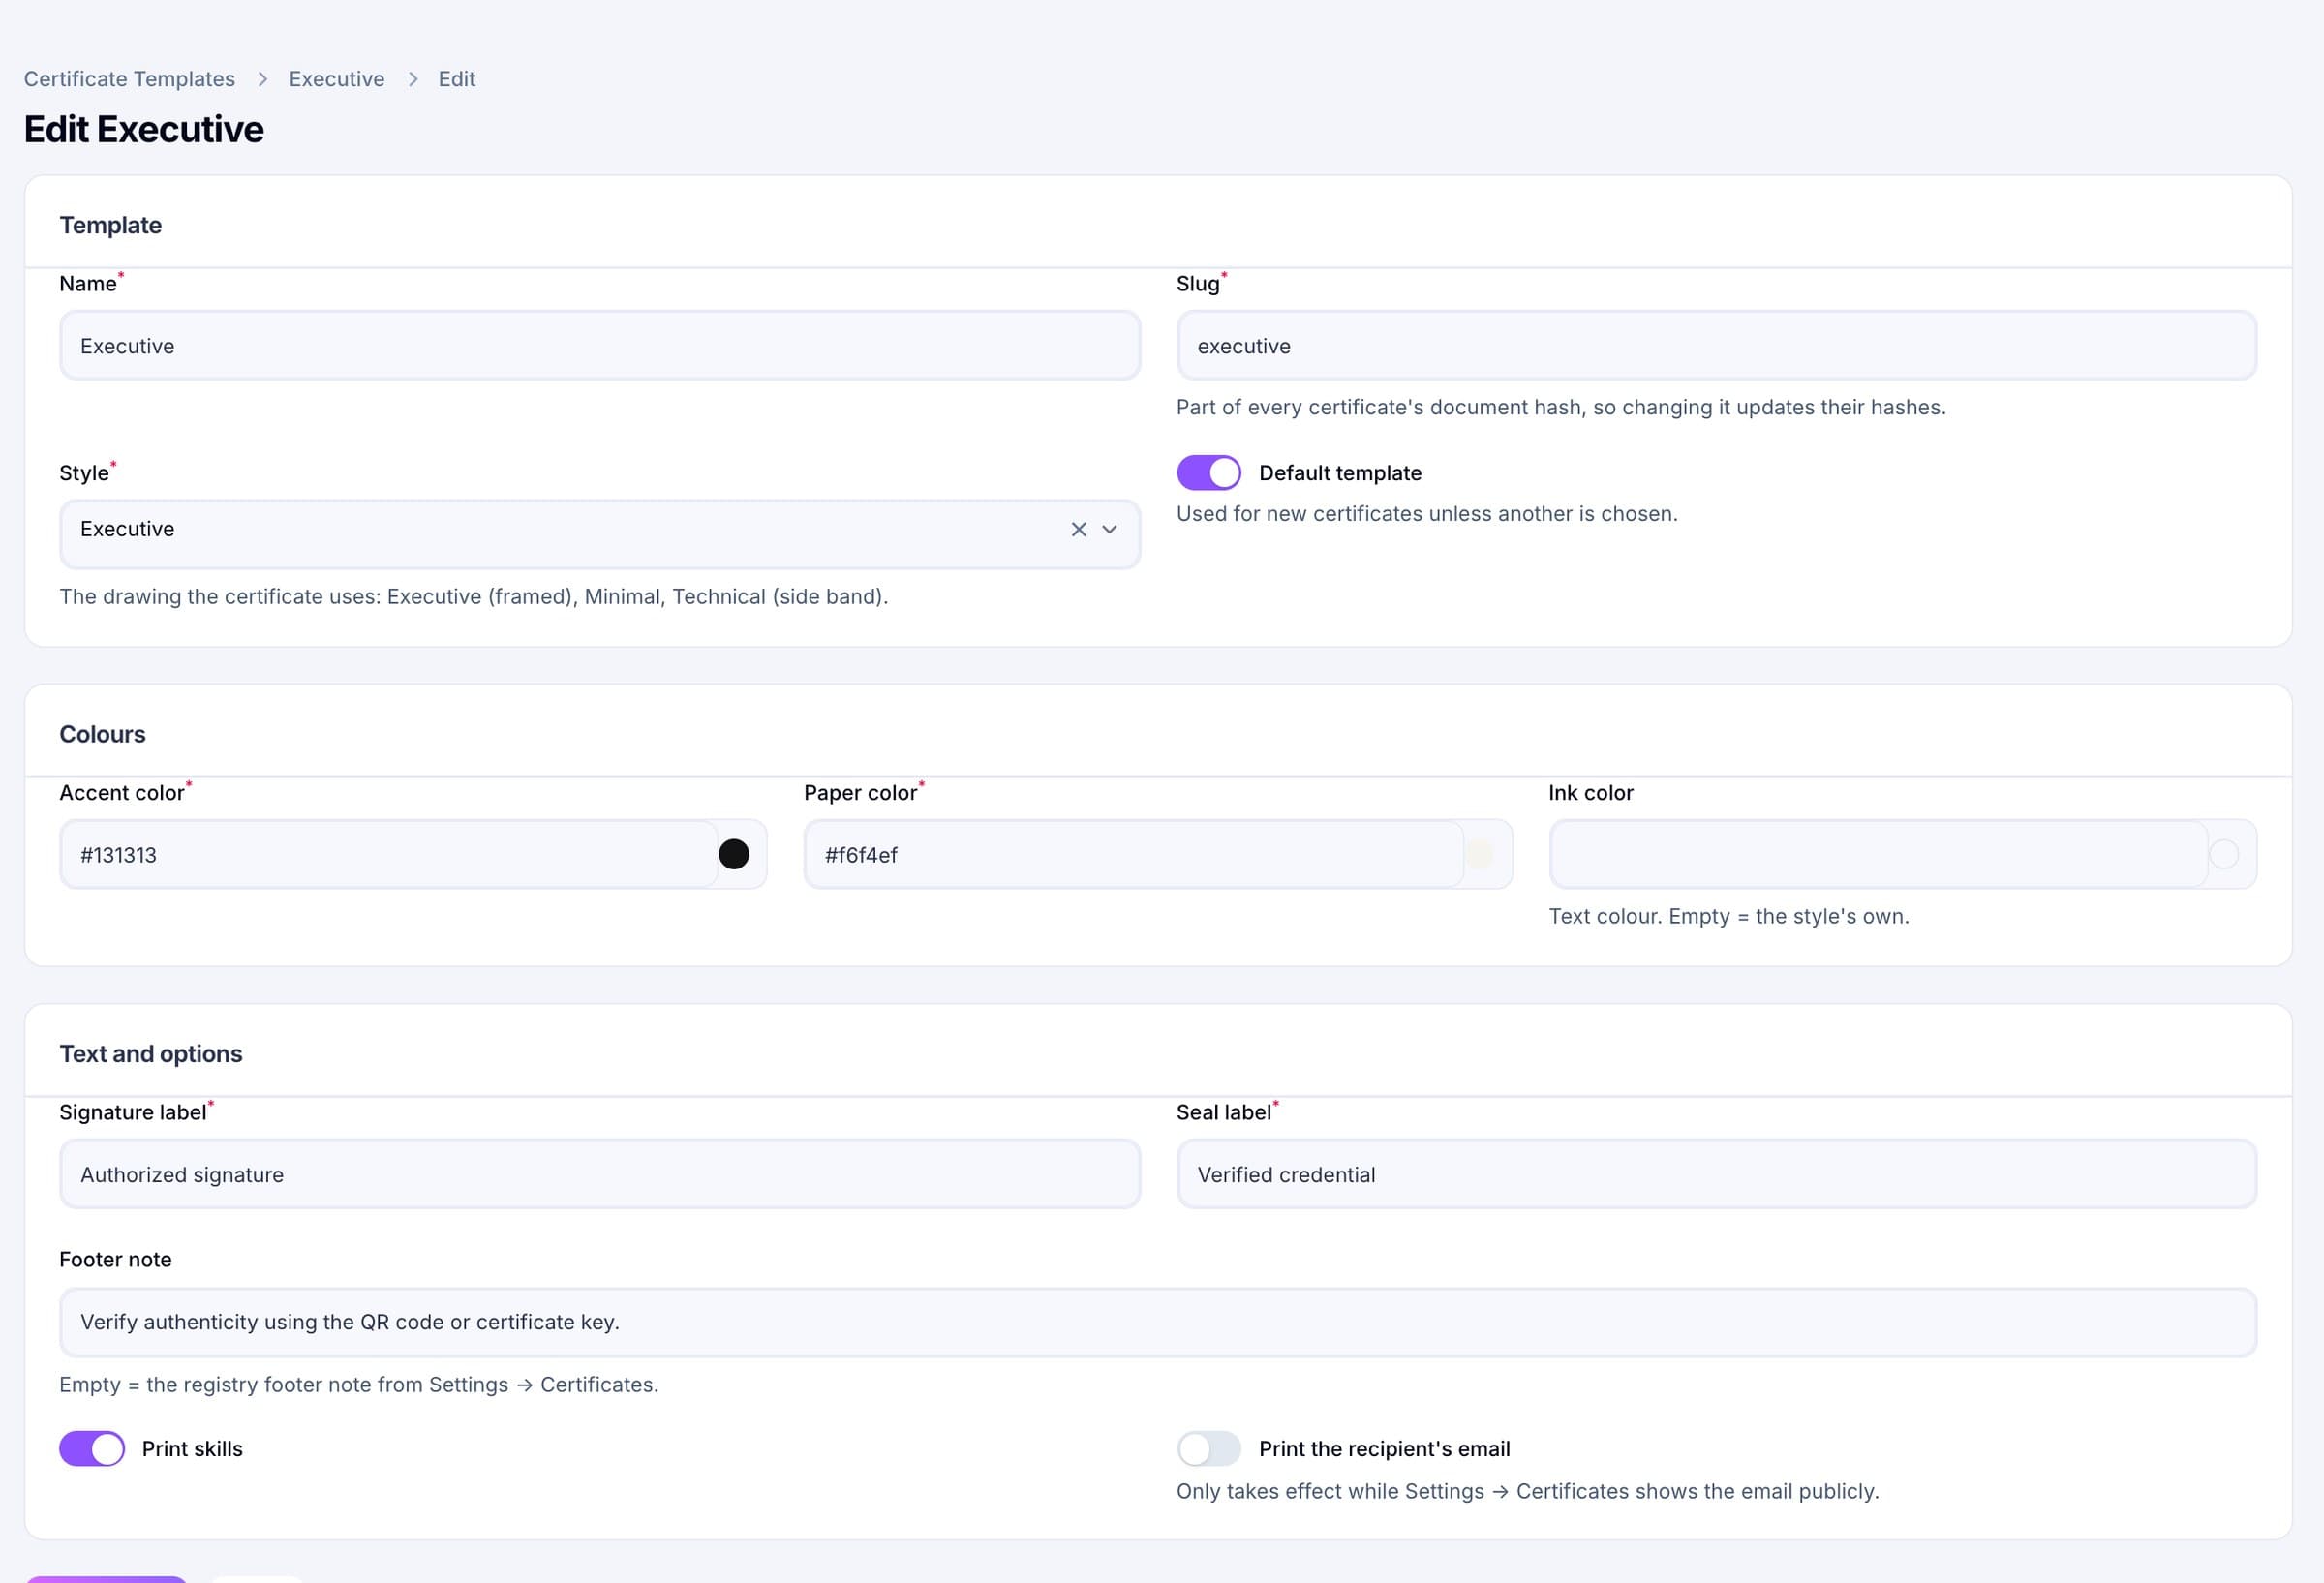
Task: Open the Paper color swatch picker
Action: tap(1479, 854)
